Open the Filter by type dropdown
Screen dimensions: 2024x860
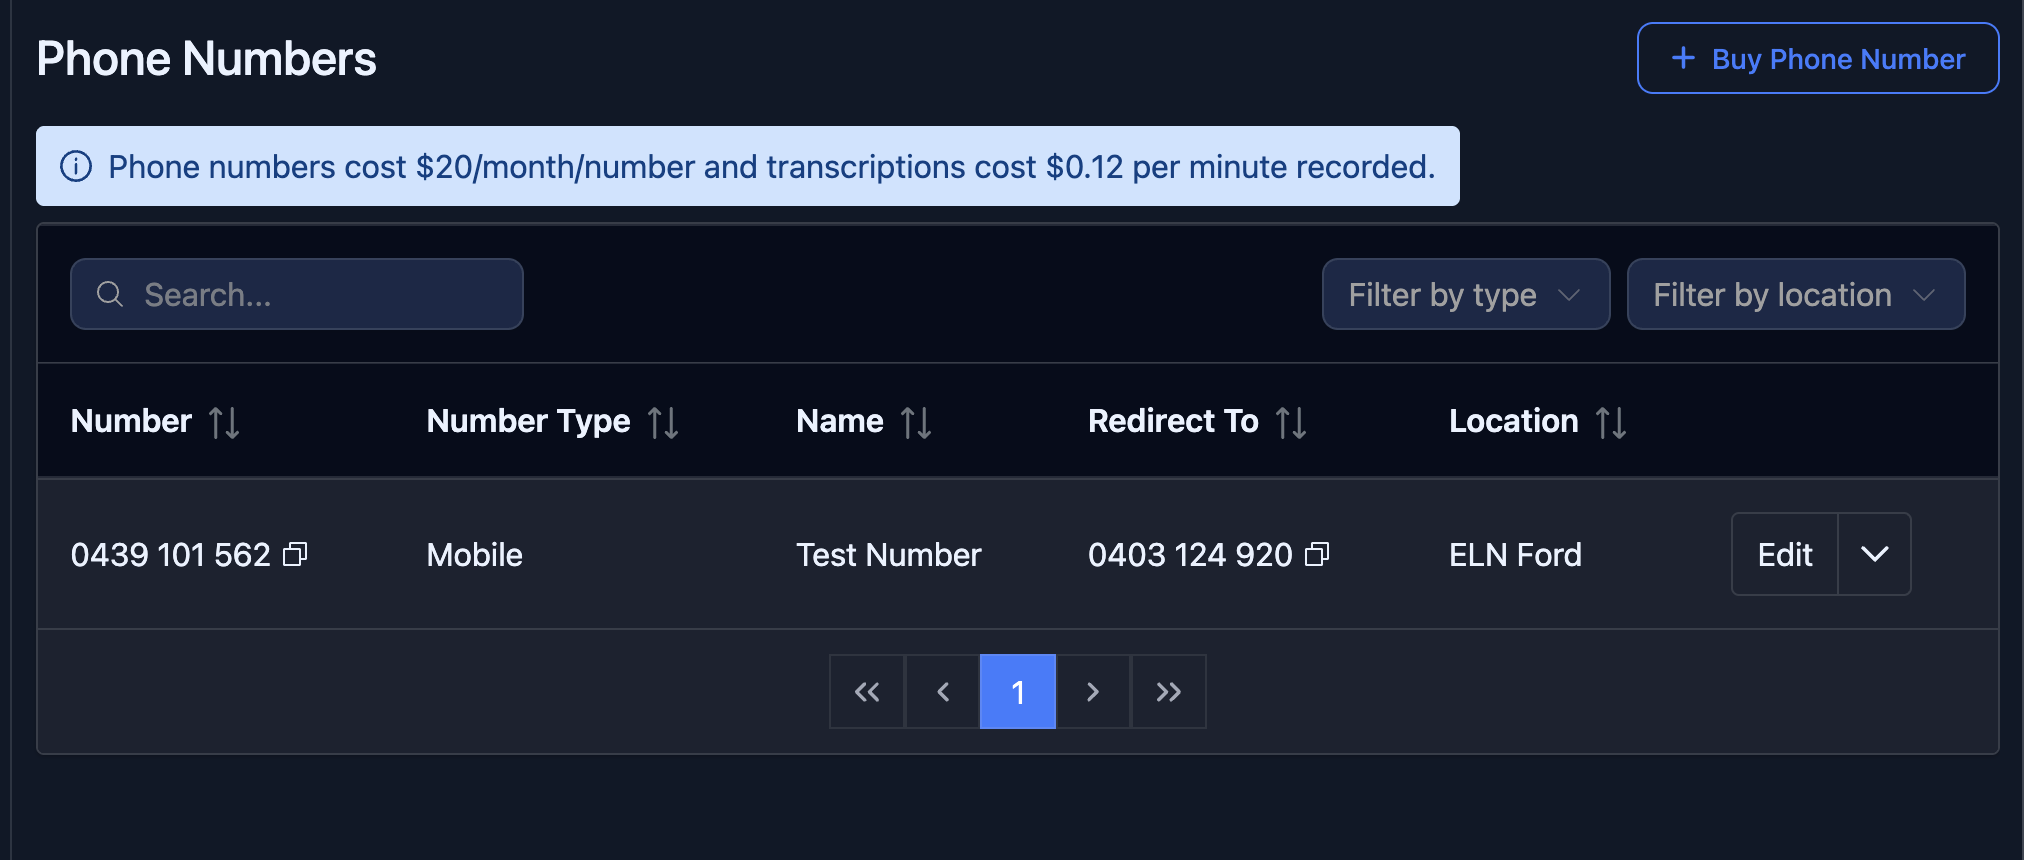pos(1465,294)
